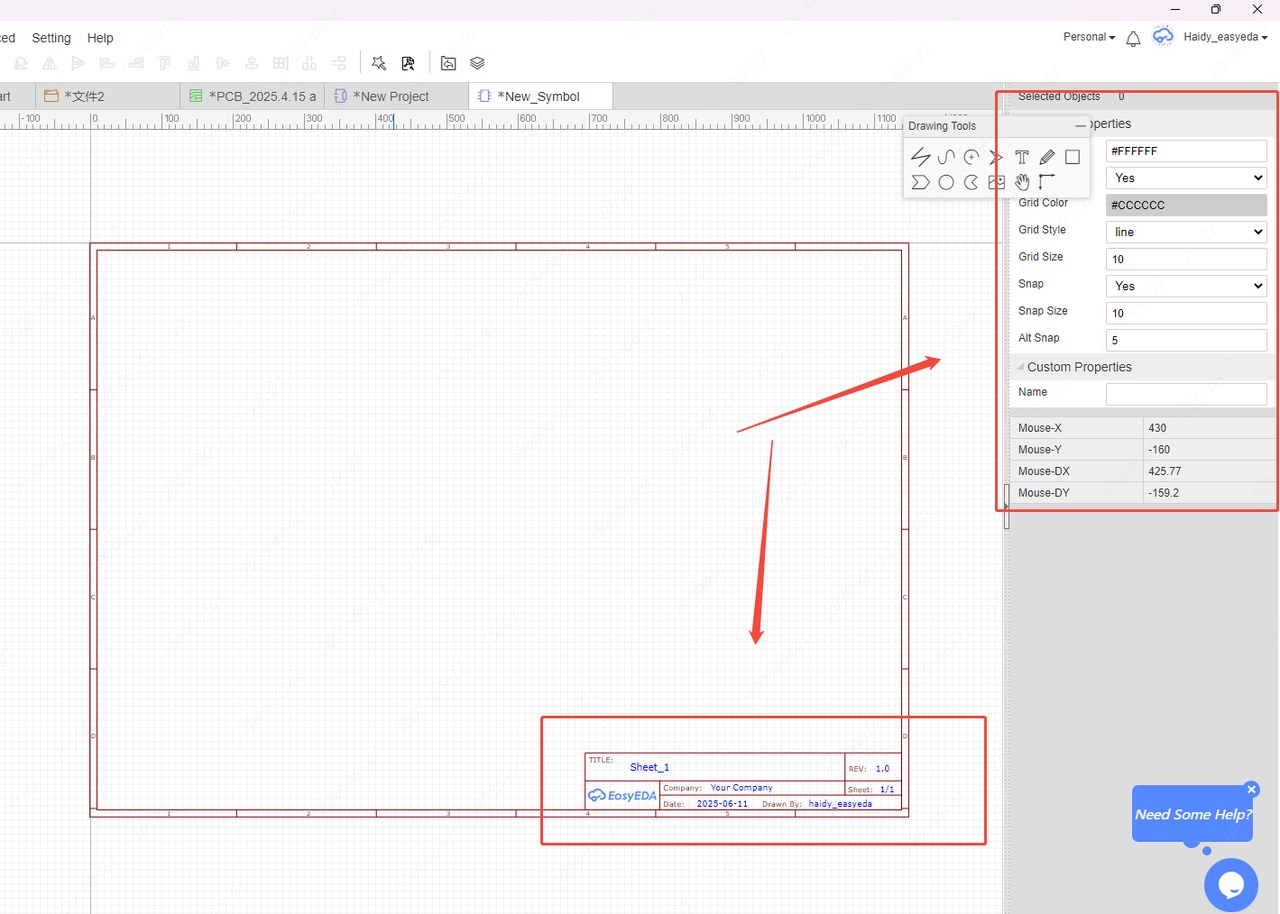This screenshot has height=914, width=1280.
Task: Click the Need Some Help? chat button
Action: click(x=1192, y=814)
